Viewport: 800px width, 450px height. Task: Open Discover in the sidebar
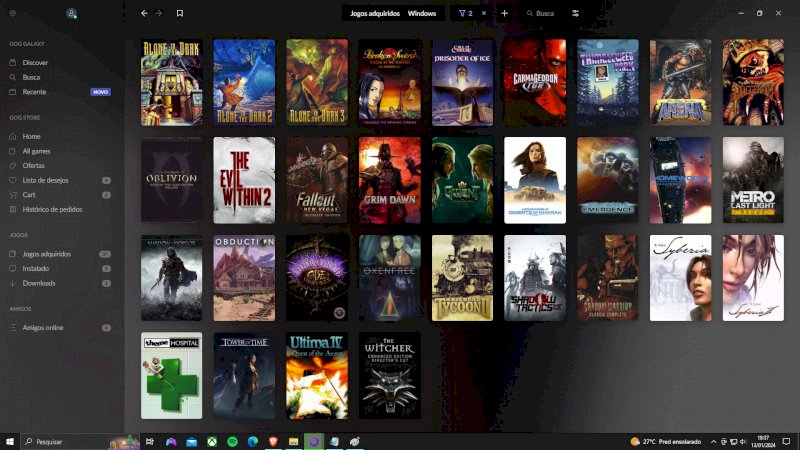[35, 62]
